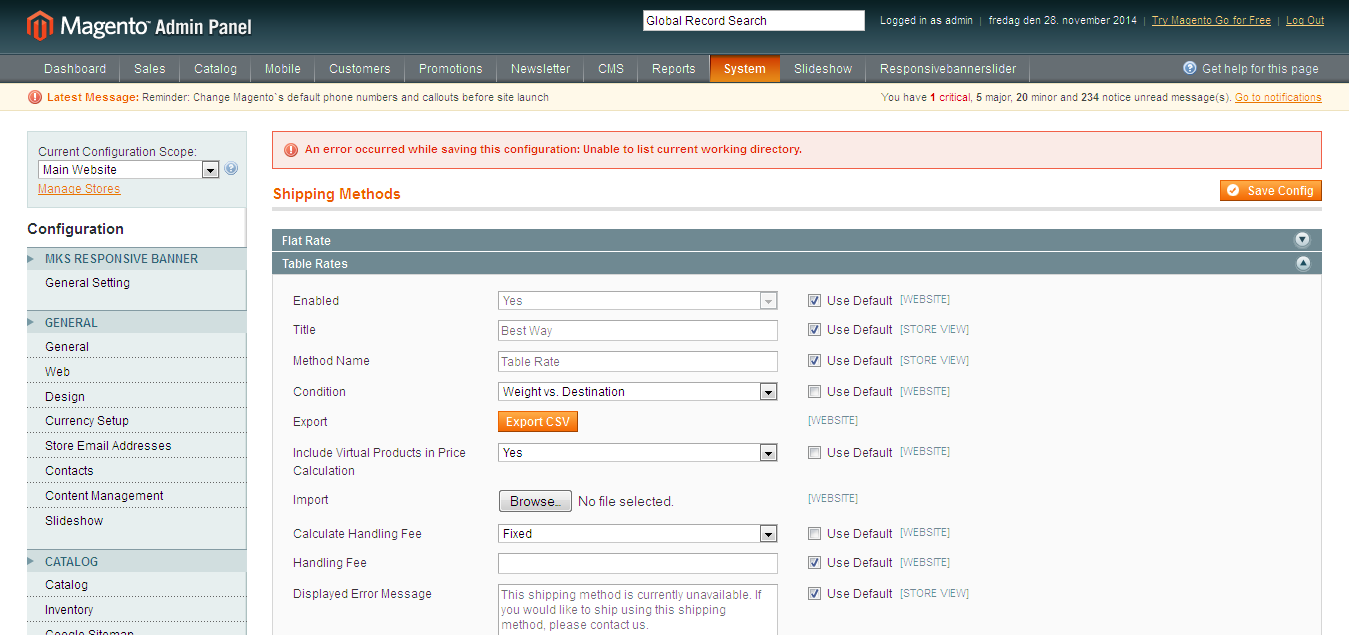Toggle Use Default for Method Name
1349x635 pixels.
(x=814, y=360)
